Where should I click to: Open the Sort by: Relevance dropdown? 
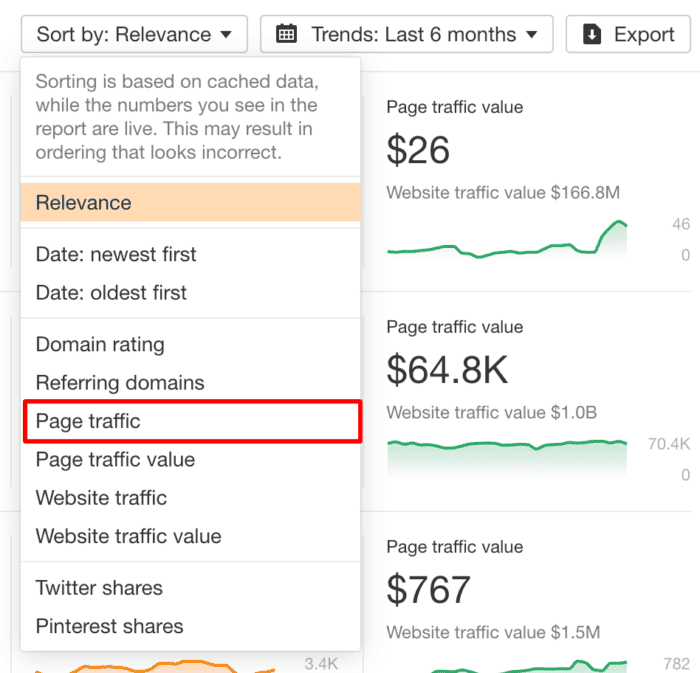point(134,34)
